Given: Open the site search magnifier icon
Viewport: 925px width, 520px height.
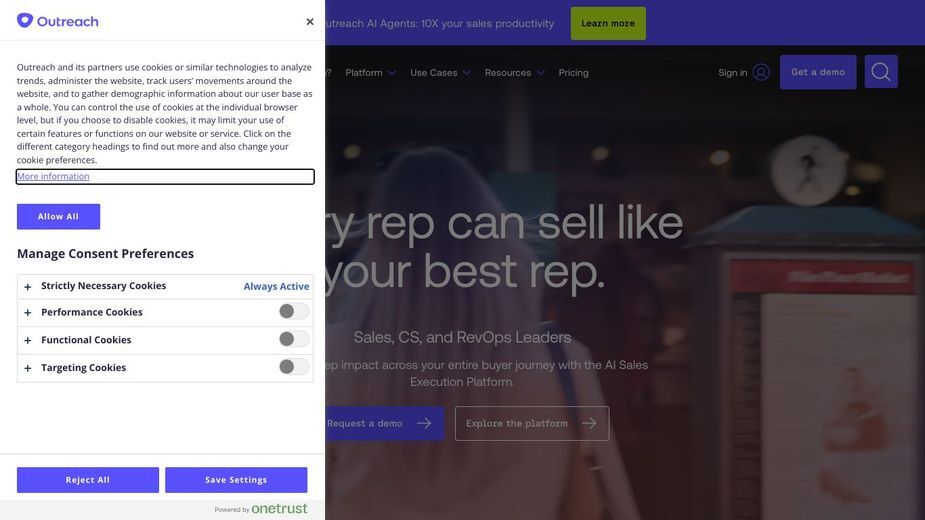Looking at the screenshot, I should 881,72.
